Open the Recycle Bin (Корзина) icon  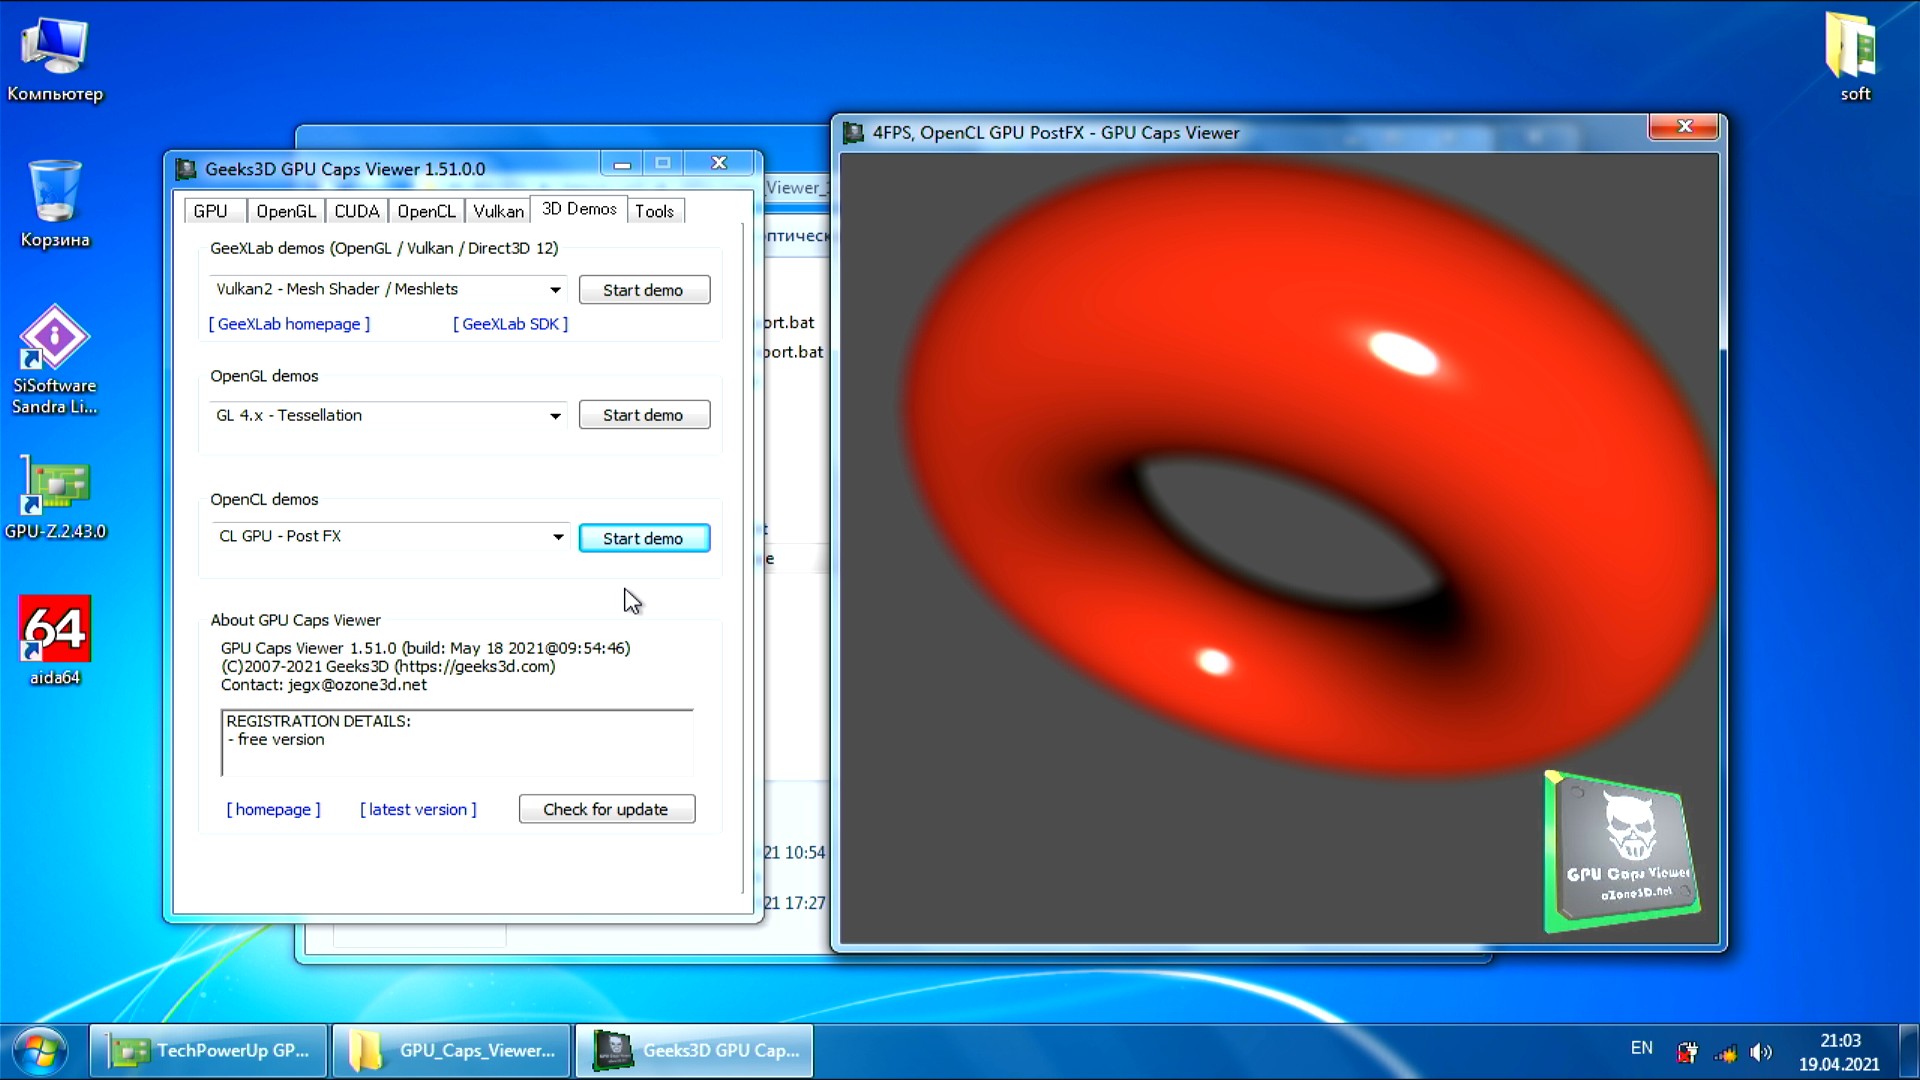pos(55,192)
